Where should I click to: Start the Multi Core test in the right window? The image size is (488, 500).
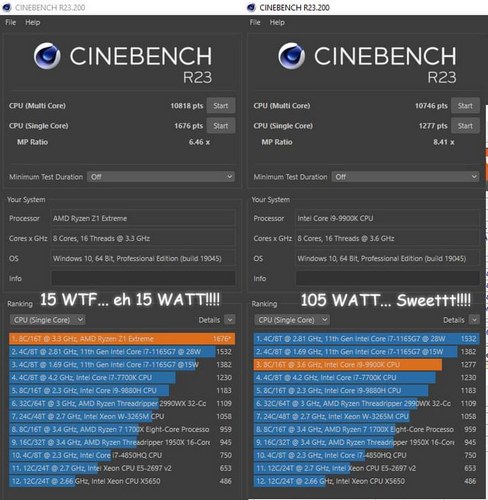[x=465, y=106]
